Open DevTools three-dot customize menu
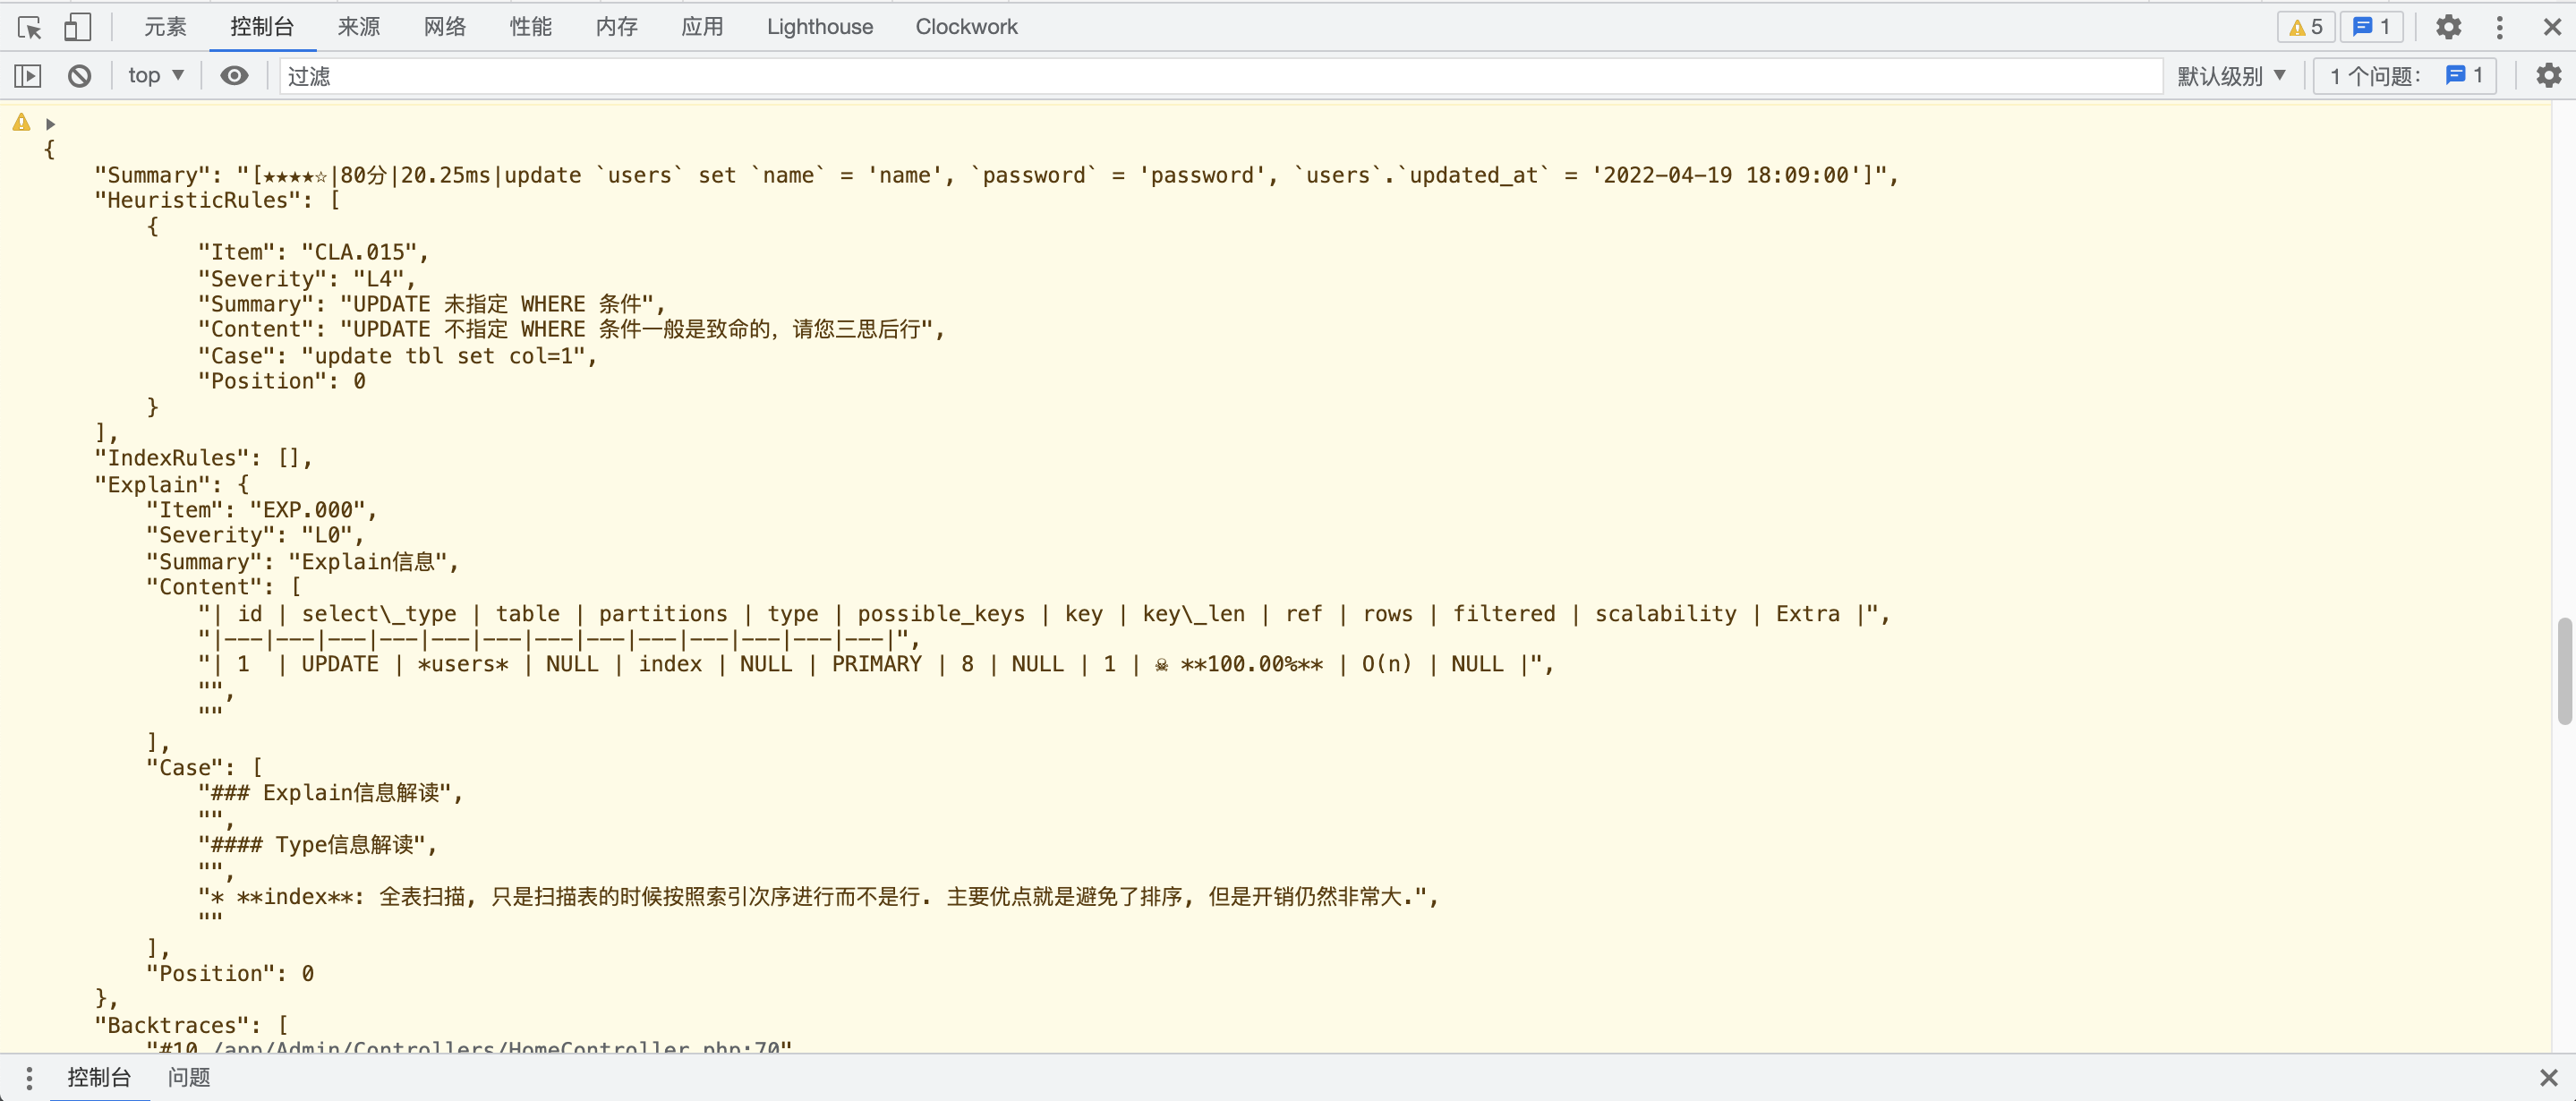The image size is (2576, 1101). [2499, 27]
